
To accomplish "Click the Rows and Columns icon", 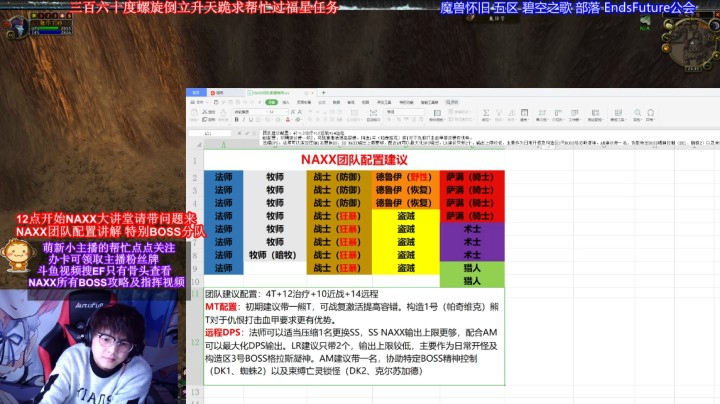I will (x=558, y=112).
